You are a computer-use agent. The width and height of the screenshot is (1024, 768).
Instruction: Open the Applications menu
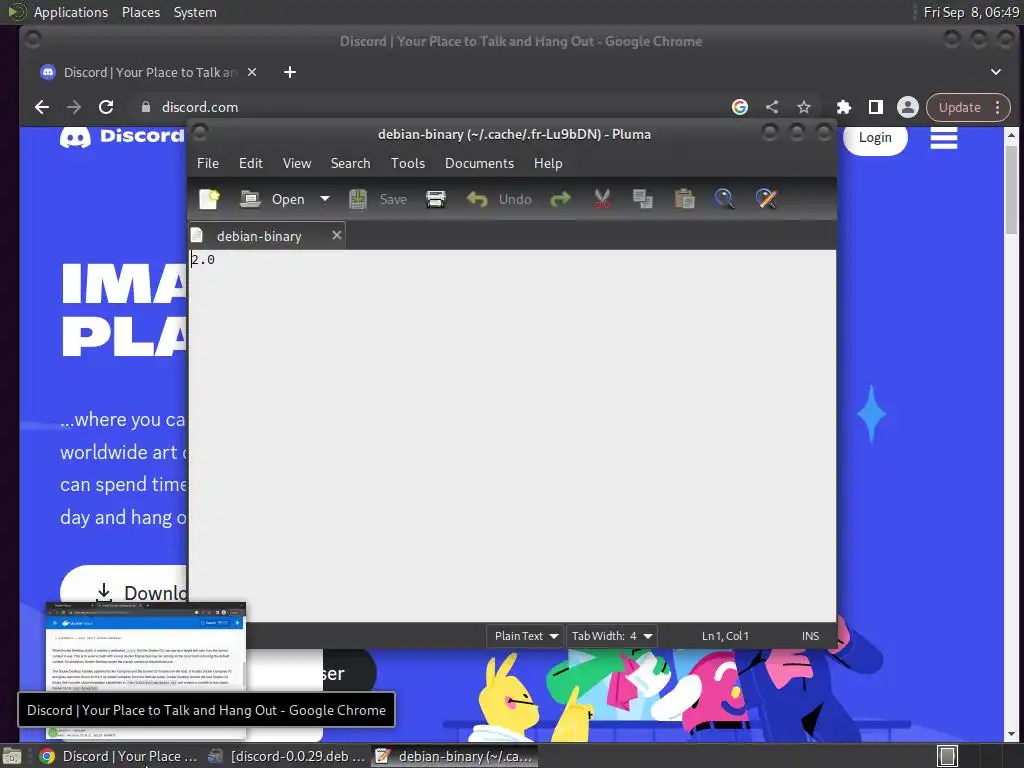tap(71, 12)
